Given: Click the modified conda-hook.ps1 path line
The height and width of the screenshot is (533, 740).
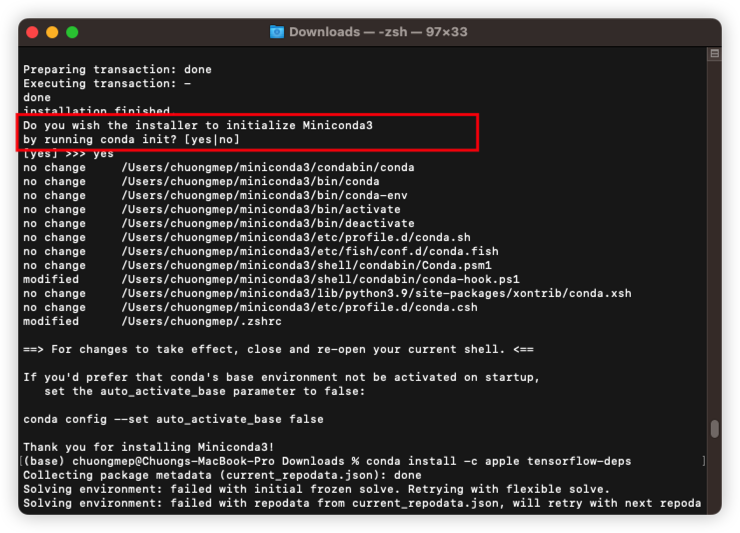Looking at the screenshot, I should point(320,280).
